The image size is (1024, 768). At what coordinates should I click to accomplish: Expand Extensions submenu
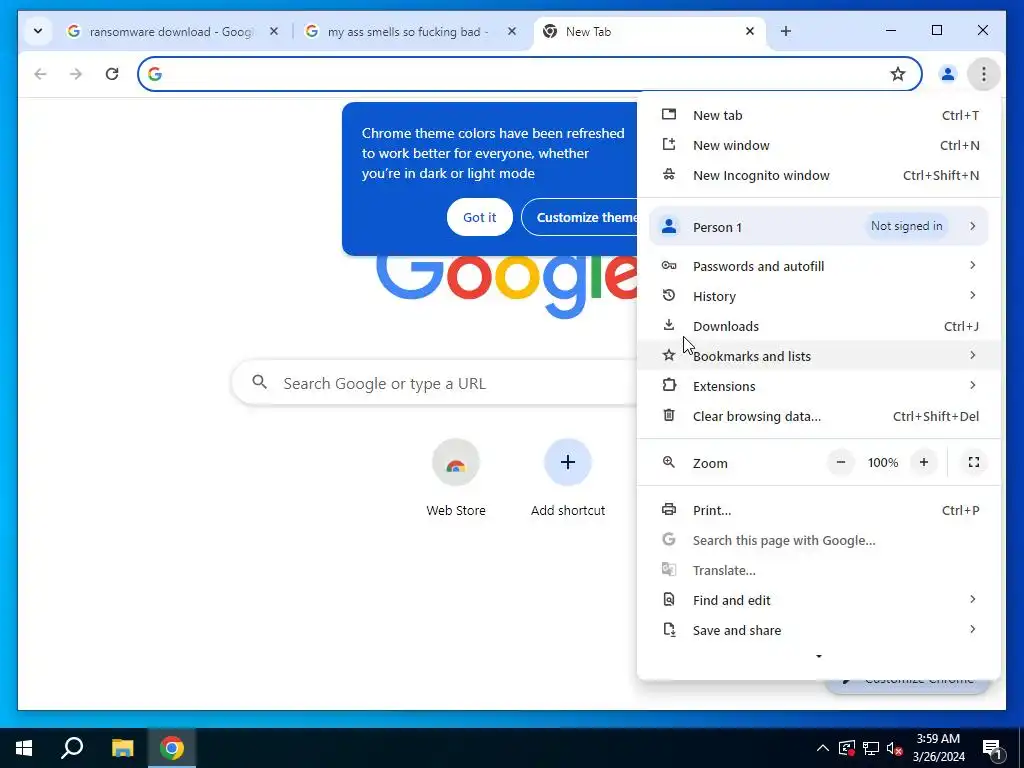point(819,386)
